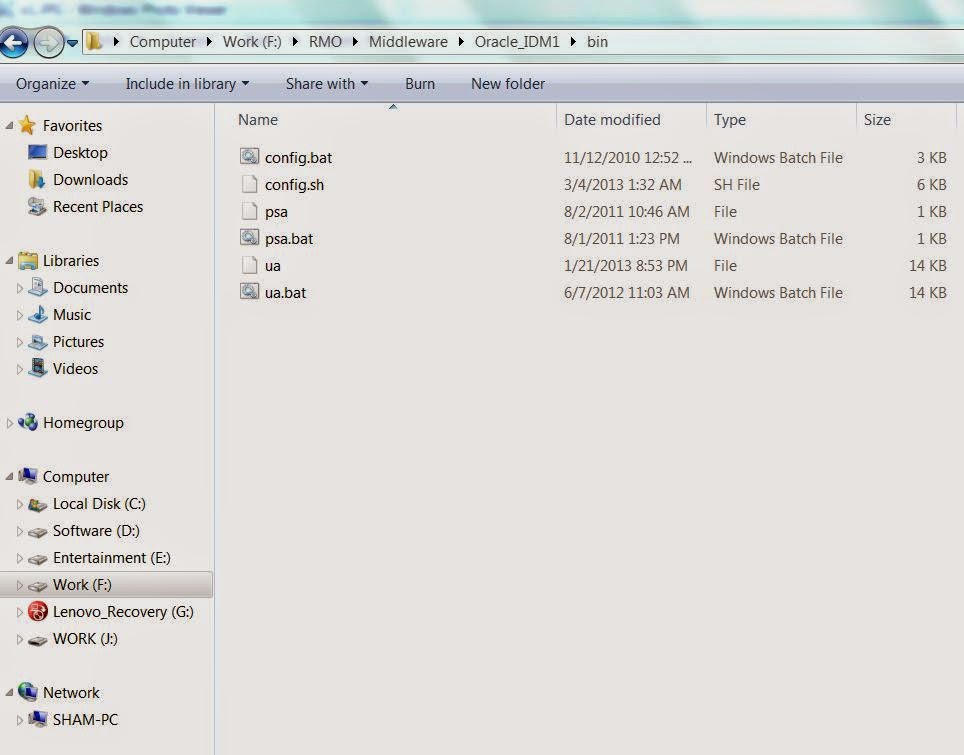Image resolution: width=964 pixels, height=755 pixels.
Task: Expand Local Disk (C:) in sidebar
Action: [20, 504]
